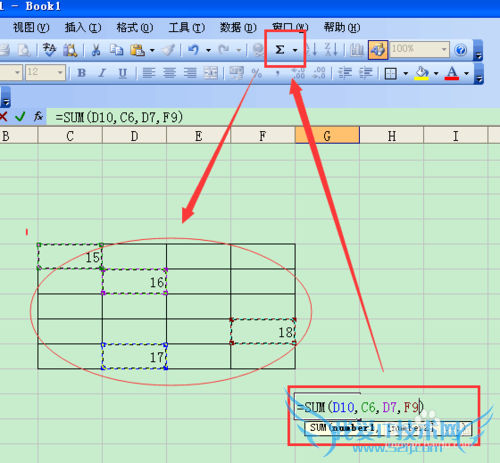The image size is (500, 463).
Task: Toggle Italic formatting
Action: tap(102, 73)
